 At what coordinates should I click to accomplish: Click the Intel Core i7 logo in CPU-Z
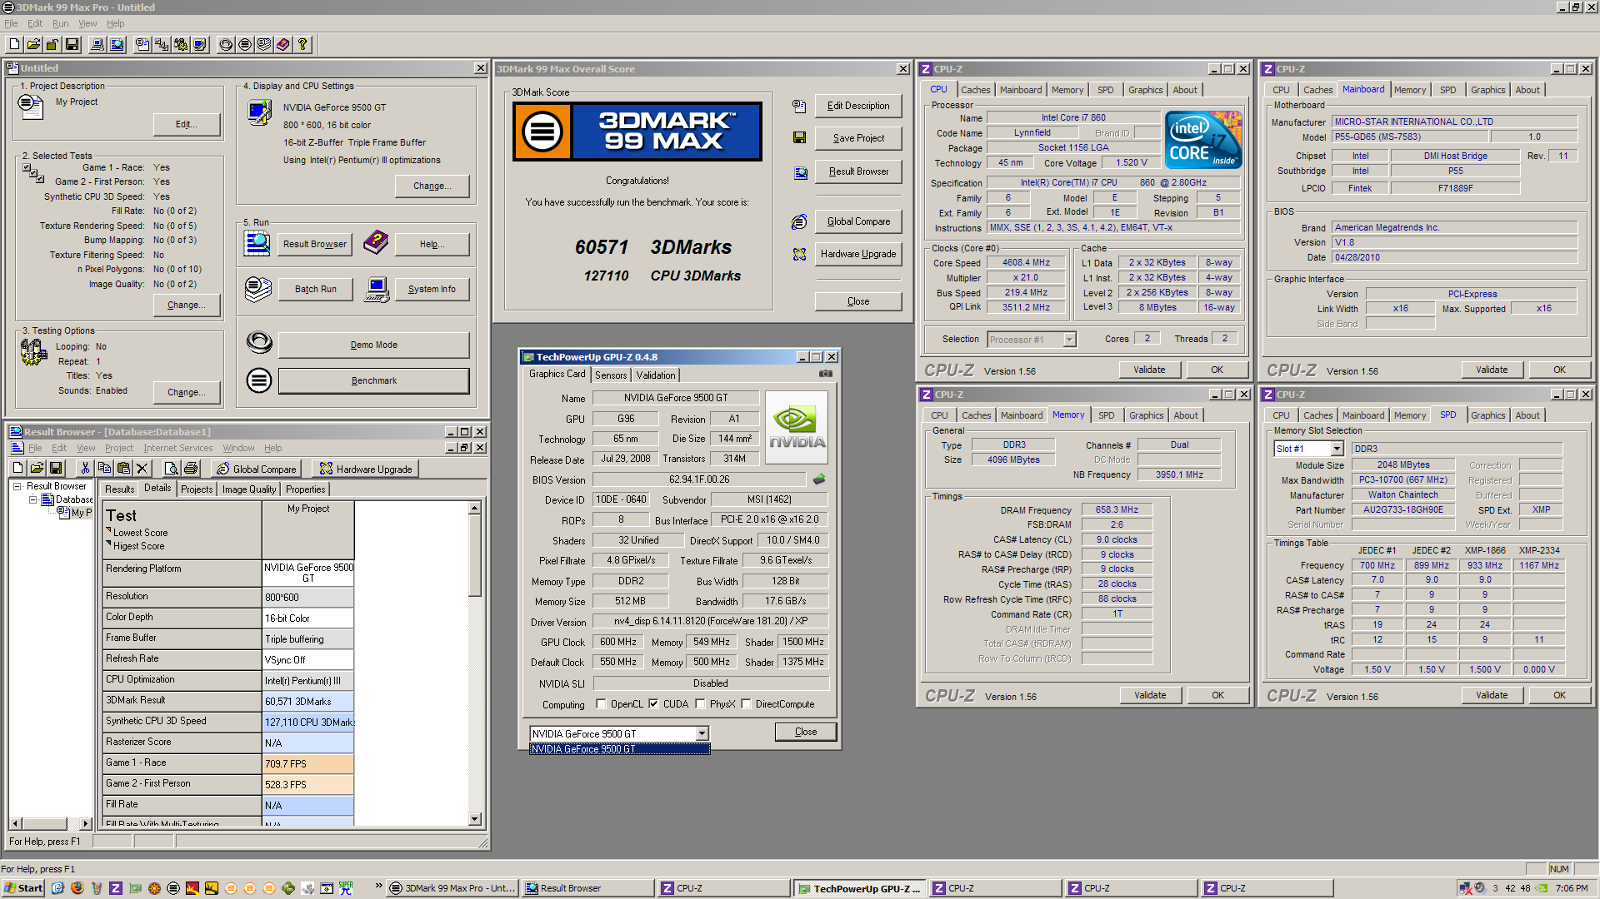tap(1203, 140)
